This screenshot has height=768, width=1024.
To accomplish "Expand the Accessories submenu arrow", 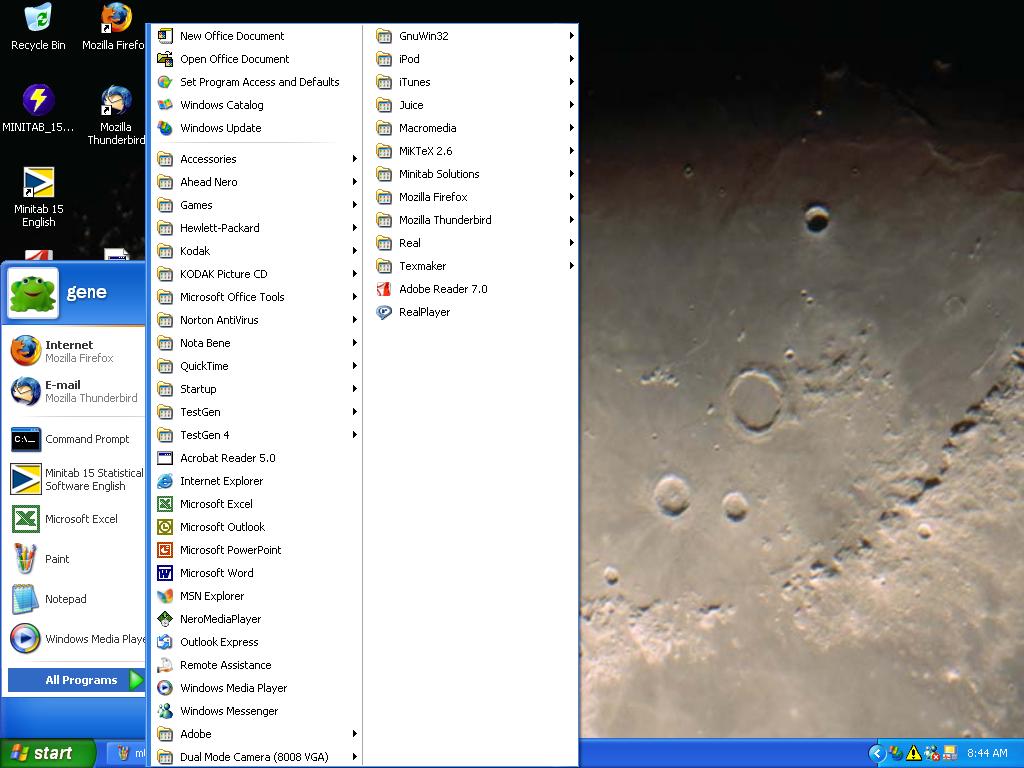I will coord(354,159).
